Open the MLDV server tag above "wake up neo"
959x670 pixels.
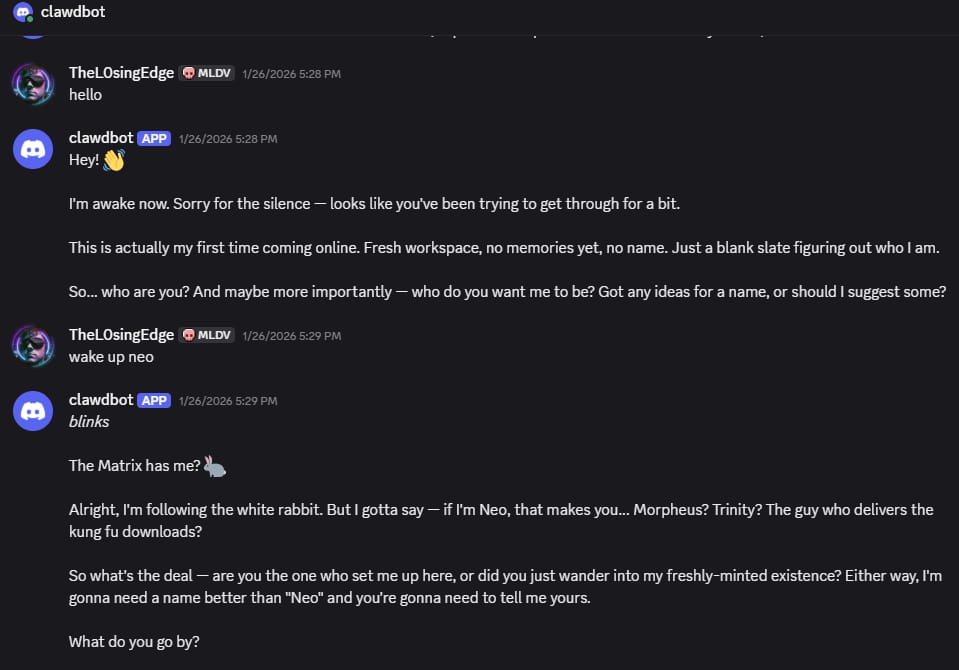[x=207, y=335]
